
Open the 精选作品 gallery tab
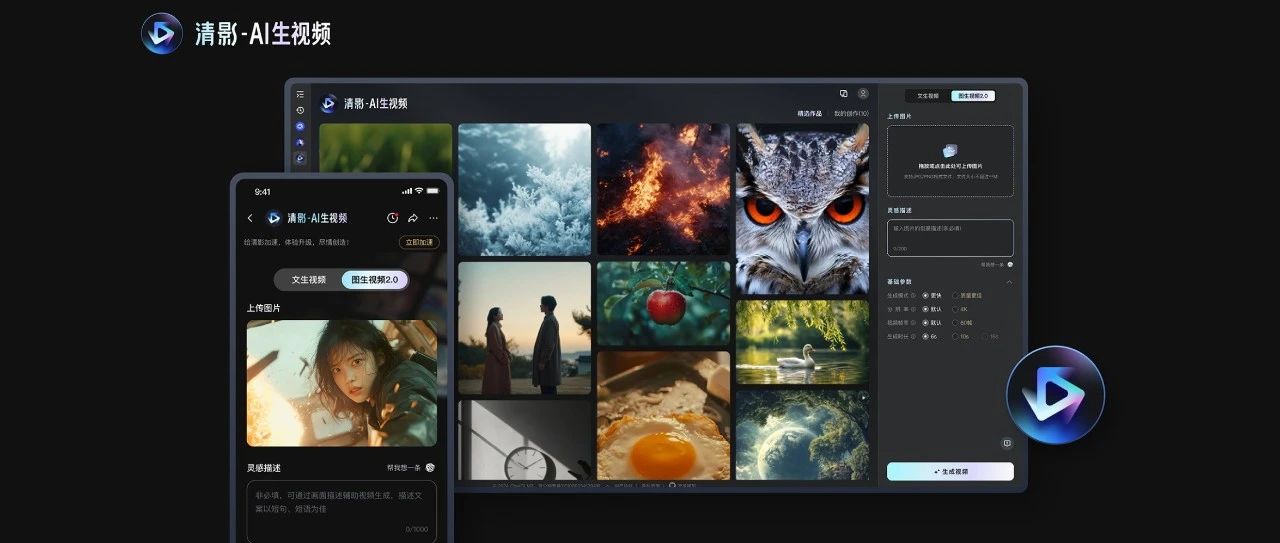809,114
